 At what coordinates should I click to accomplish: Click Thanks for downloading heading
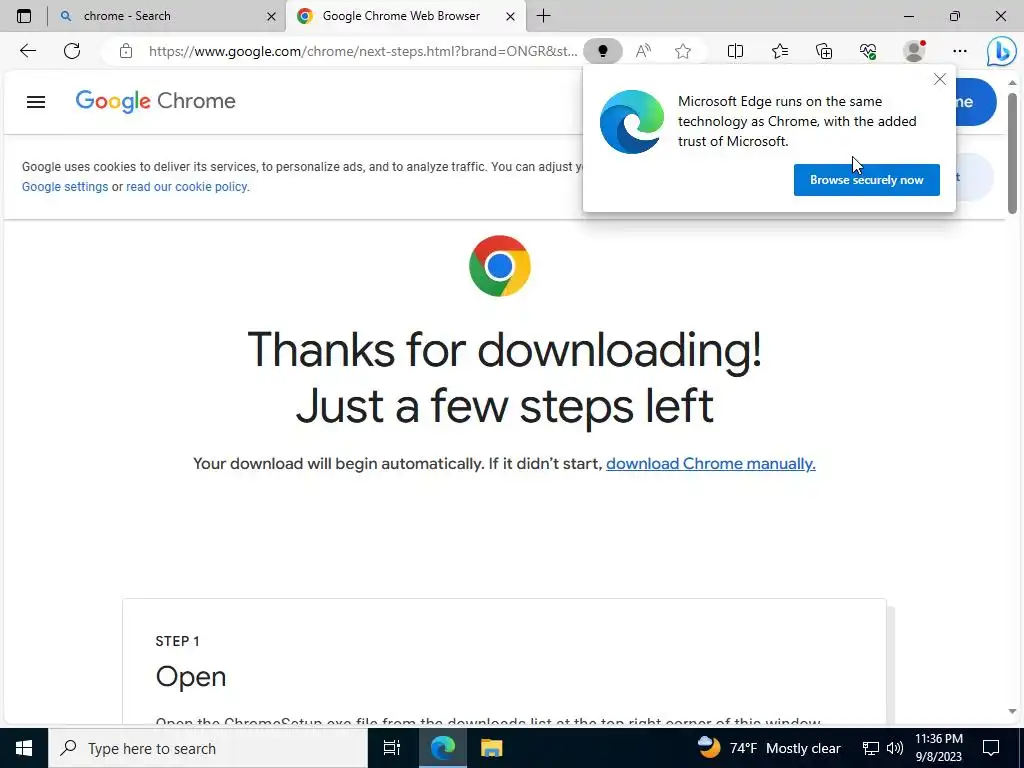point(504,349)
